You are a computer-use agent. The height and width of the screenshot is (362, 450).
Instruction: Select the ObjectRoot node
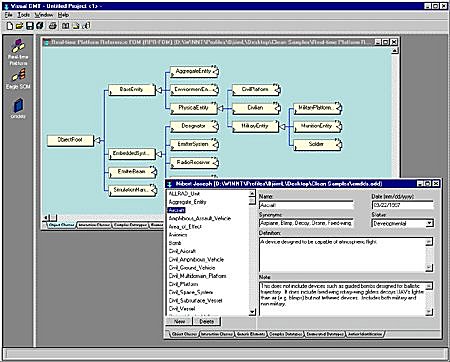coord(70,140)
